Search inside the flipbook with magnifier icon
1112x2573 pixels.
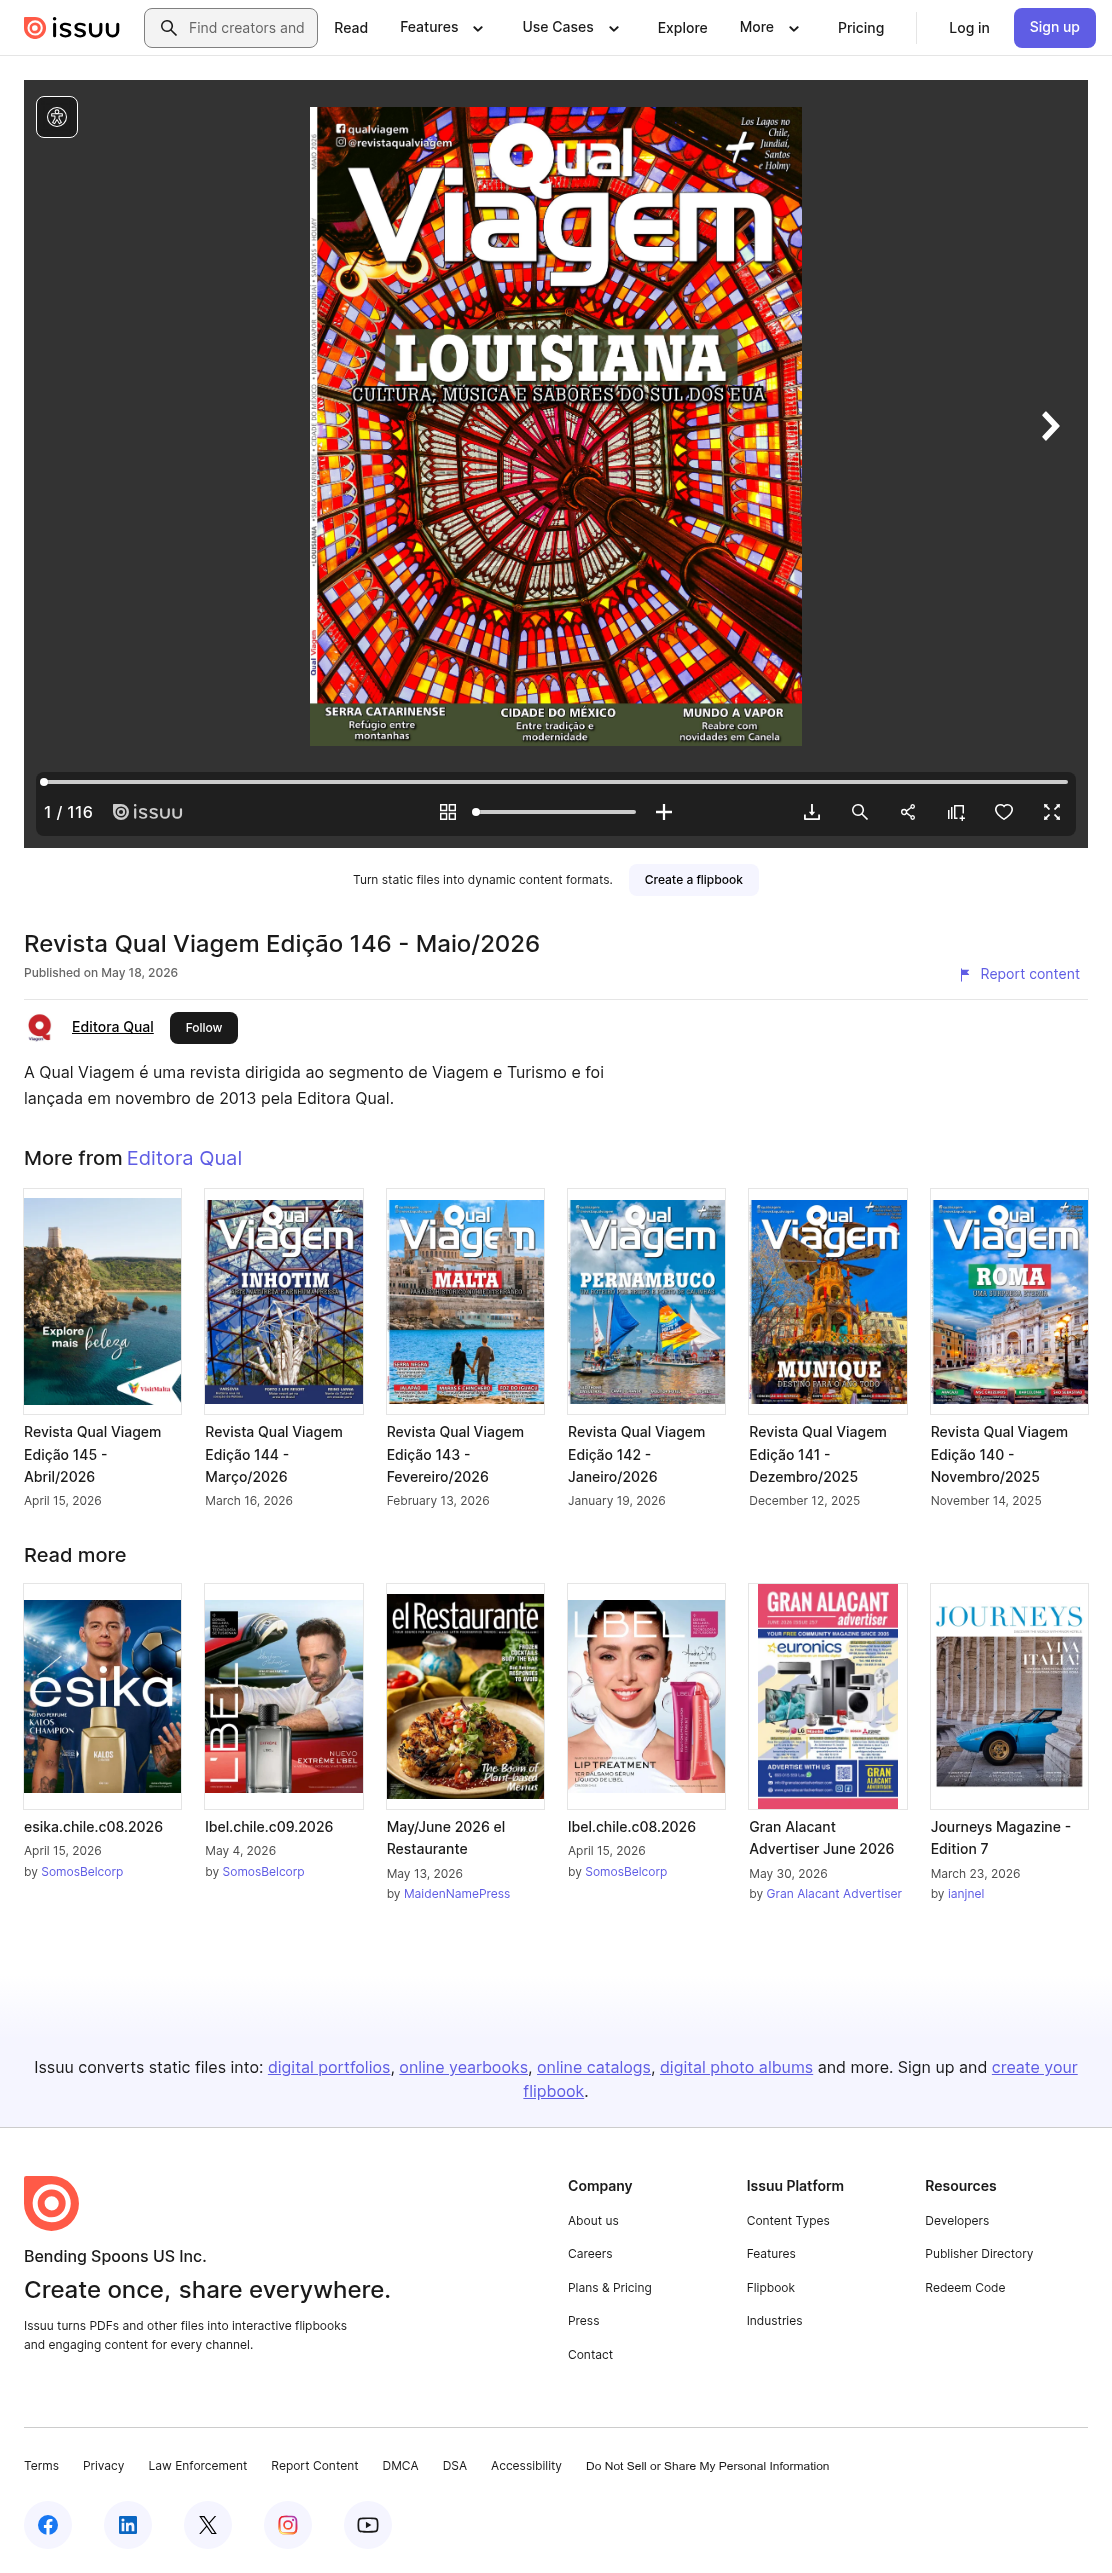click(860, 812)
